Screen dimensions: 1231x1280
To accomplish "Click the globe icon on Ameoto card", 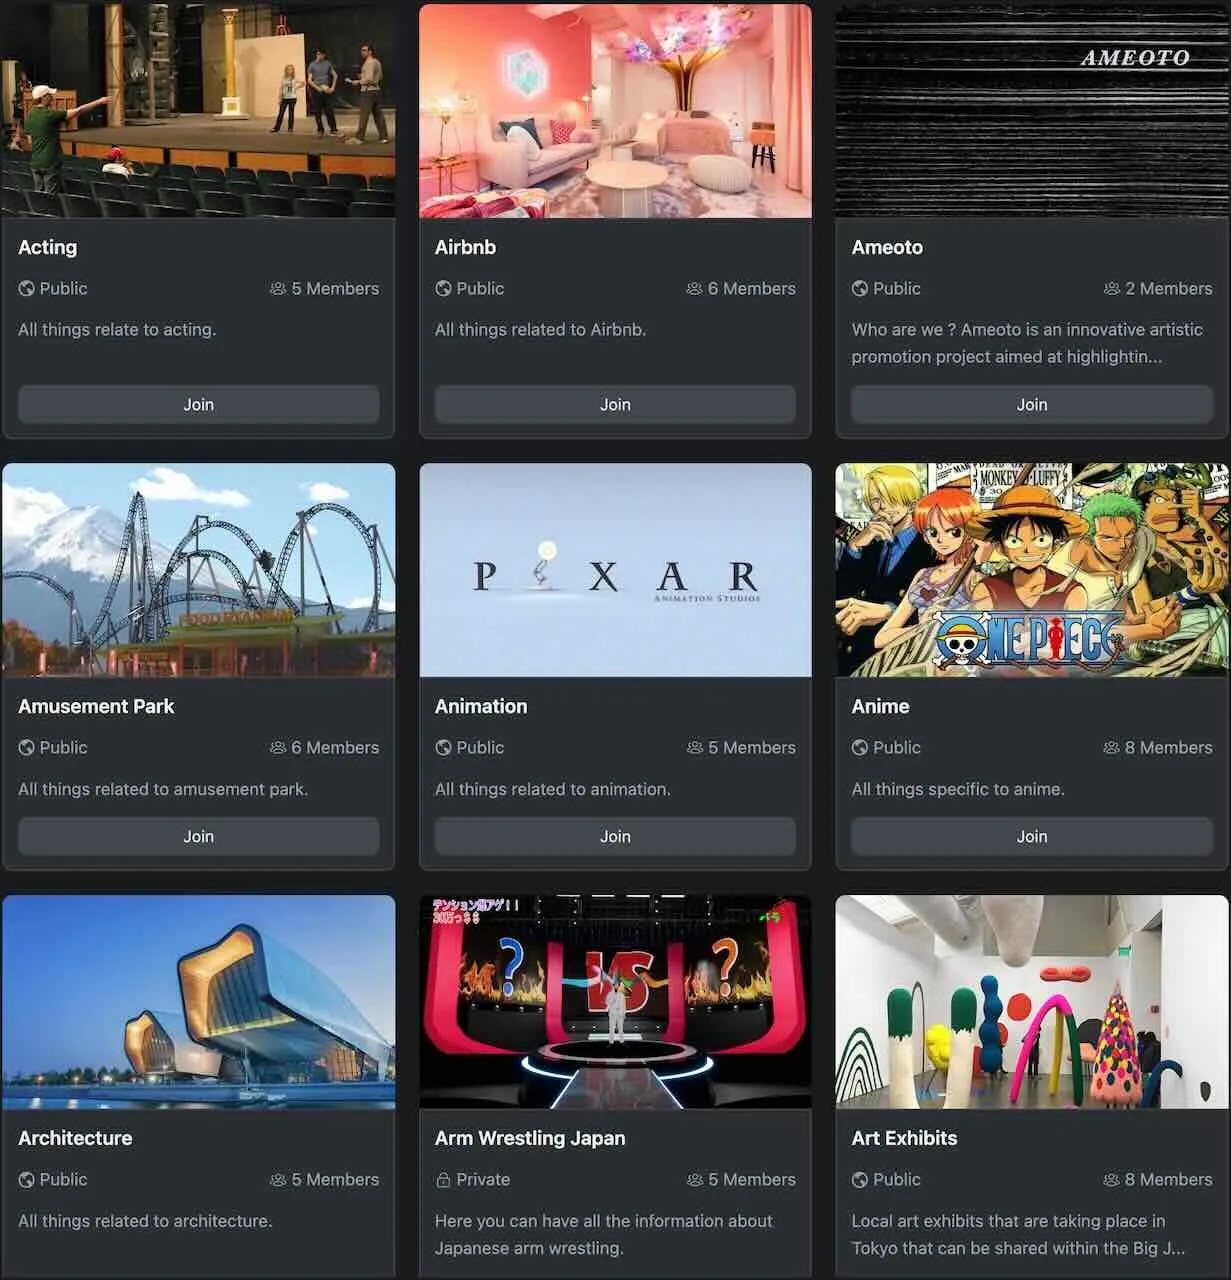I will pos(859,289).
